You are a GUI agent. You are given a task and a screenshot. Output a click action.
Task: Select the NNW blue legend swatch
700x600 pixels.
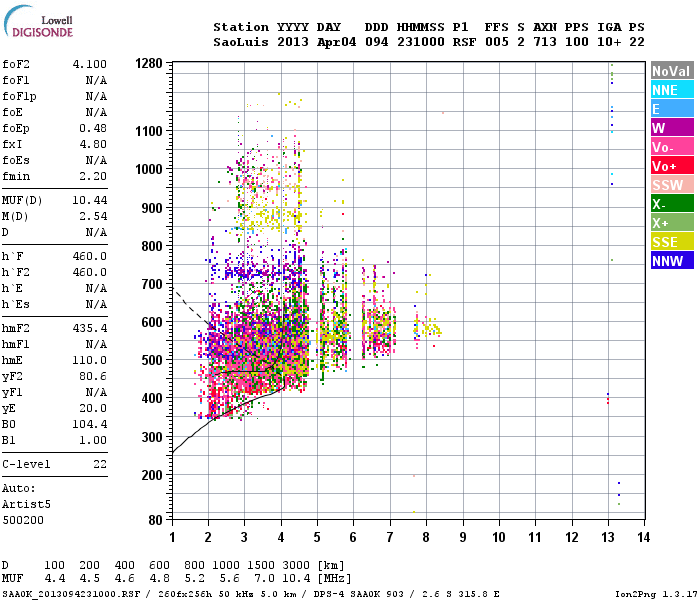click(x=672, y=261)
